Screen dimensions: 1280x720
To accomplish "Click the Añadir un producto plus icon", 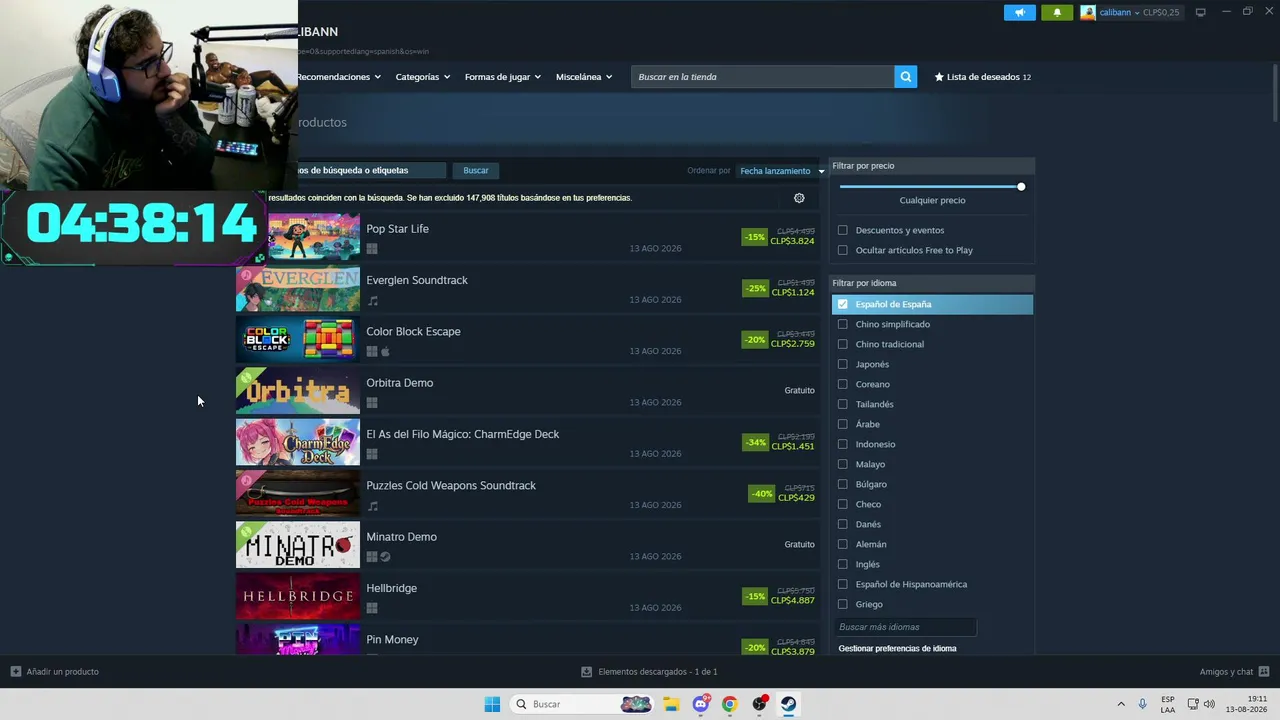I will (15, 672).
